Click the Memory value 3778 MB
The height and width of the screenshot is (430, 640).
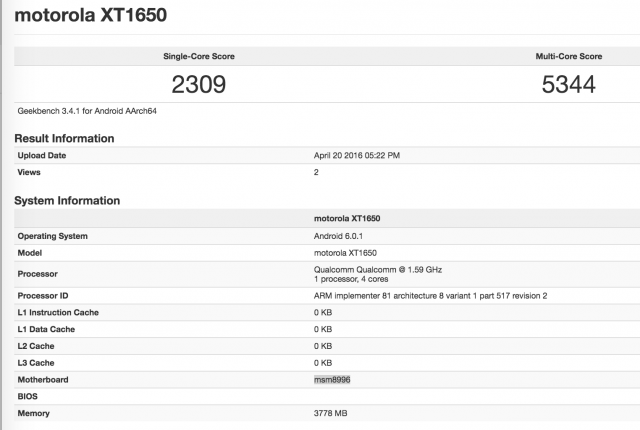[333, 413]
